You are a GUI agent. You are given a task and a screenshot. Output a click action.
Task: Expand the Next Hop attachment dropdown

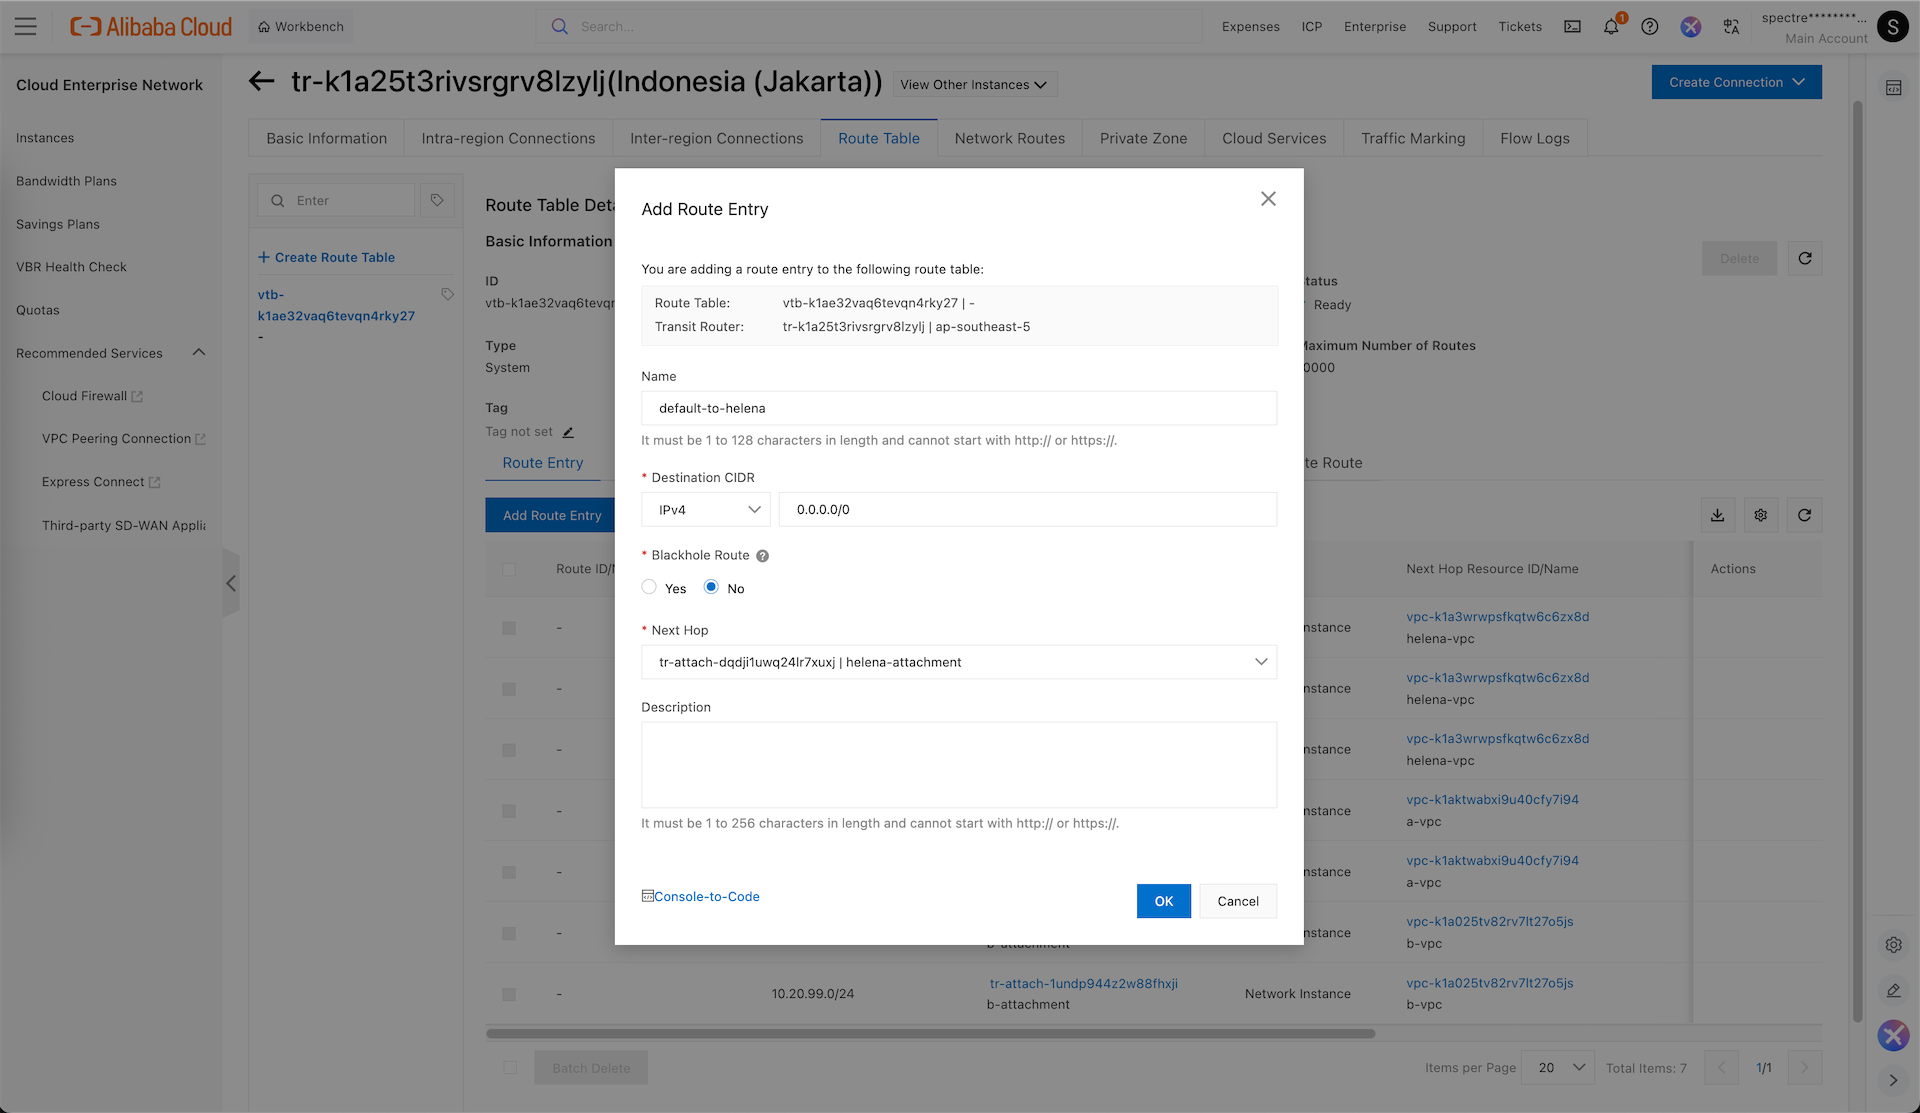click(x=958, y=662)
